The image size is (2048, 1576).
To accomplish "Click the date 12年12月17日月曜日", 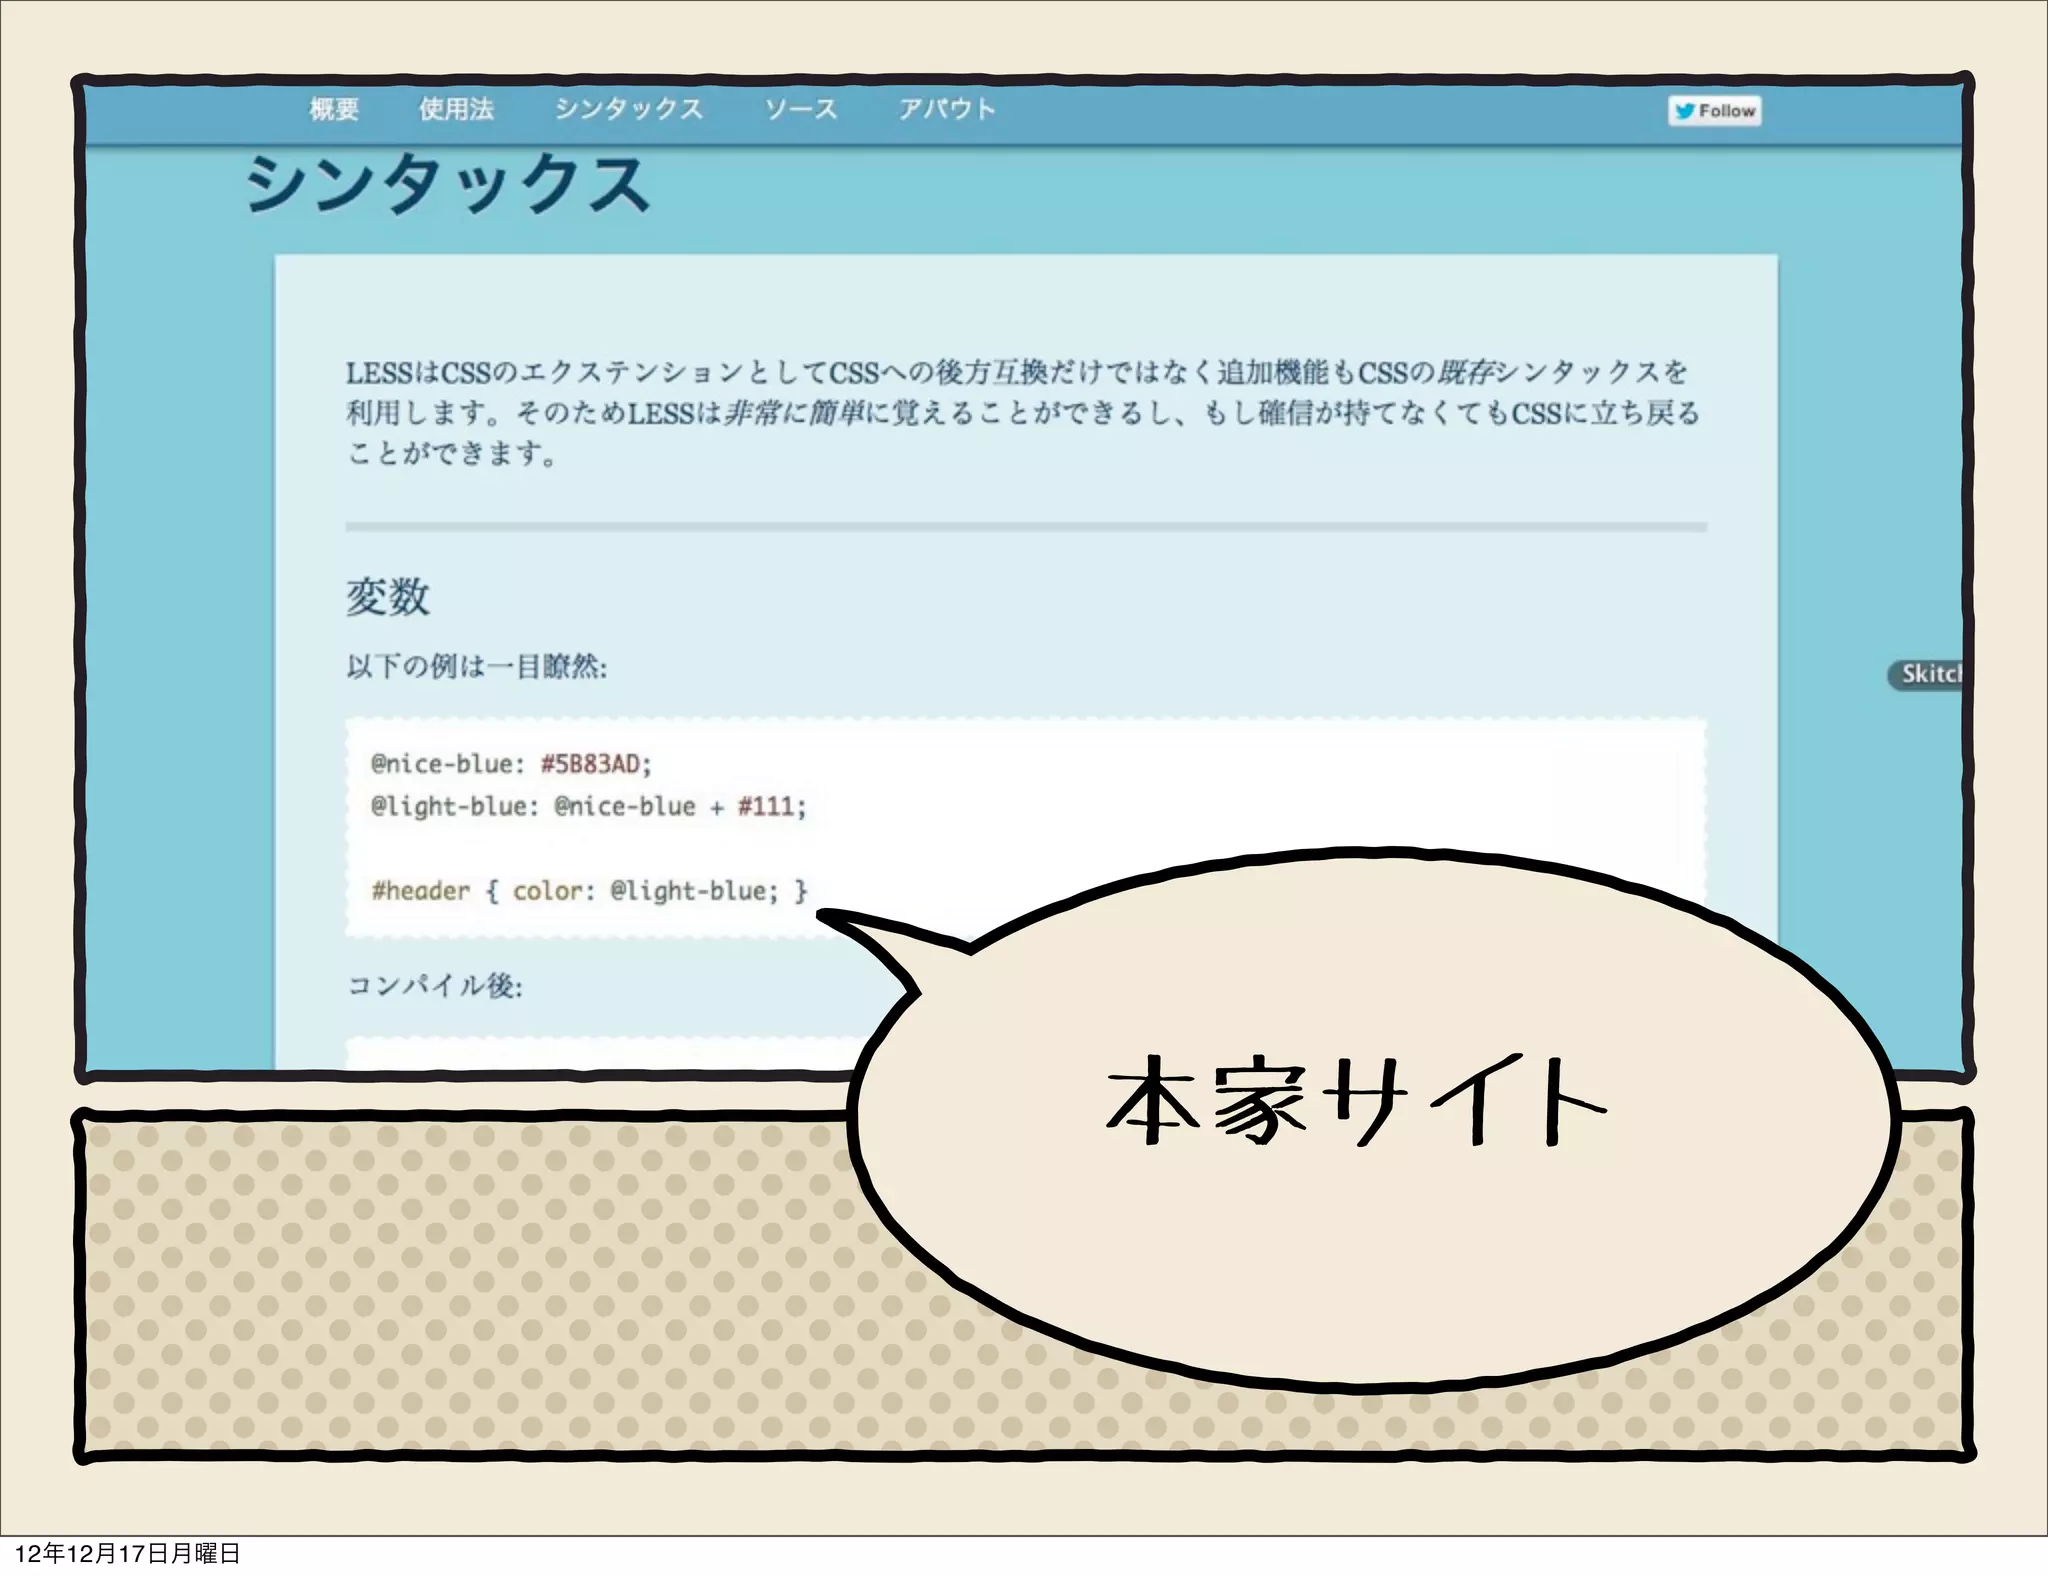I will 128,1553.
